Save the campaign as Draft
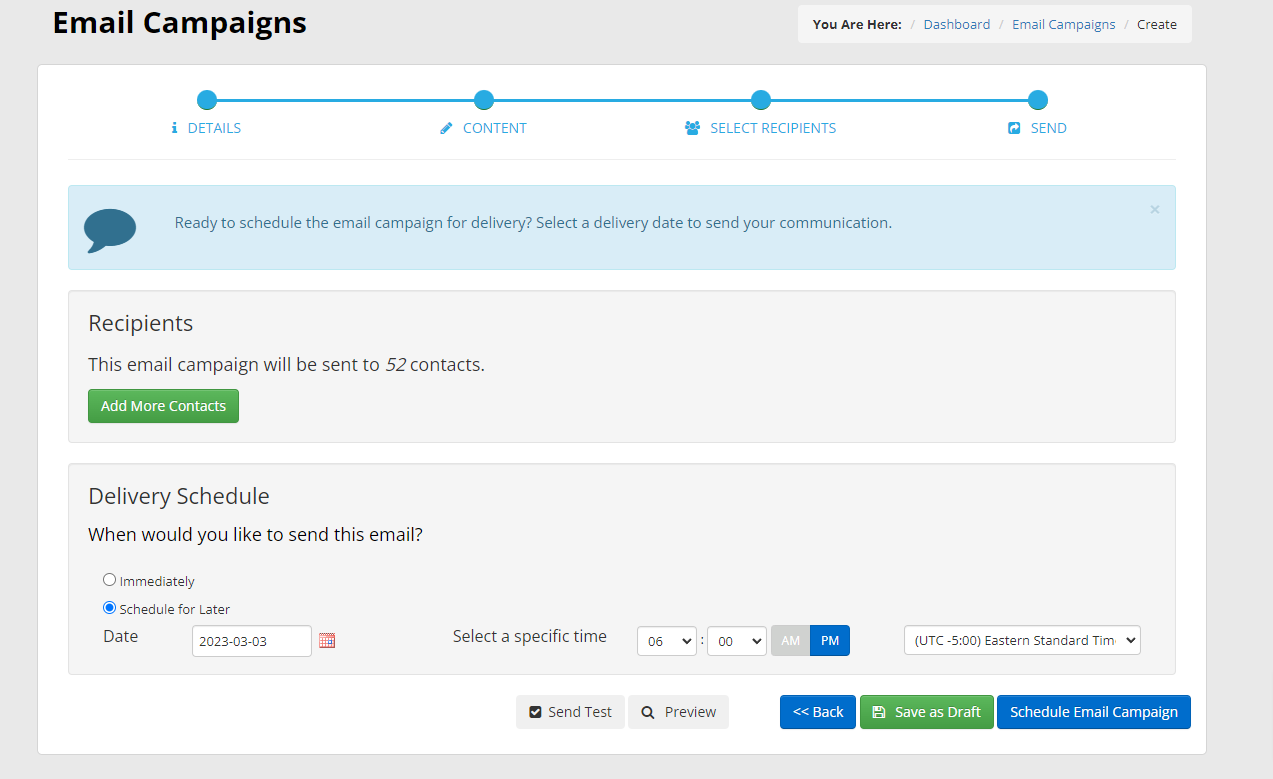 (x=927, y=712)
